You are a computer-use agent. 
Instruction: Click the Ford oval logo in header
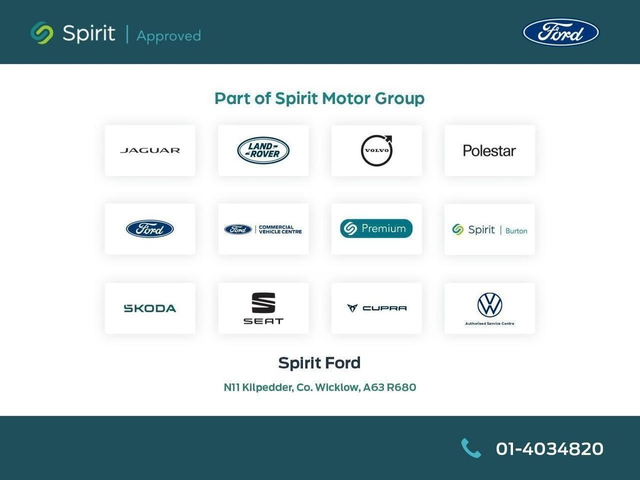(x=561, y=32)
